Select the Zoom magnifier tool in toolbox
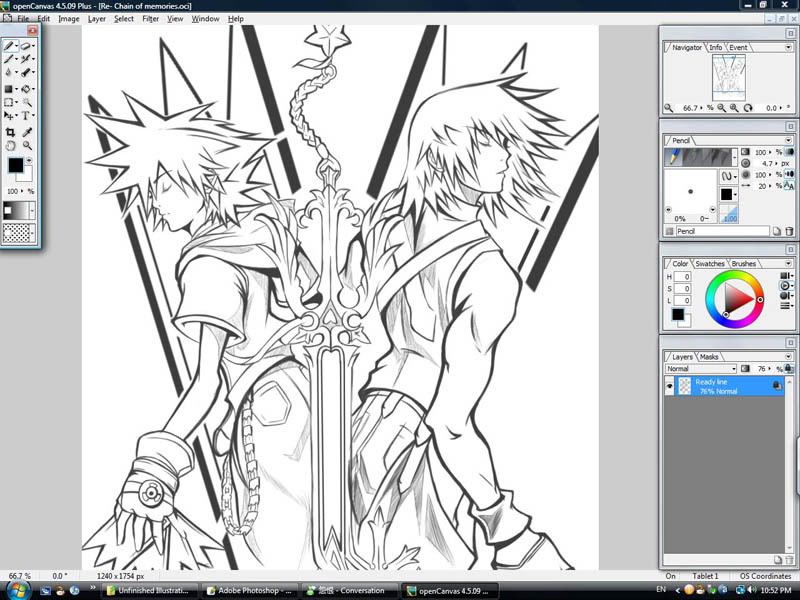 point(27,145)
